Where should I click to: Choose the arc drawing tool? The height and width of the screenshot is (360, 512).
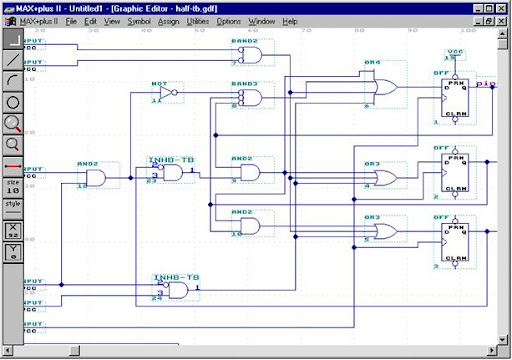coord(13,81)
